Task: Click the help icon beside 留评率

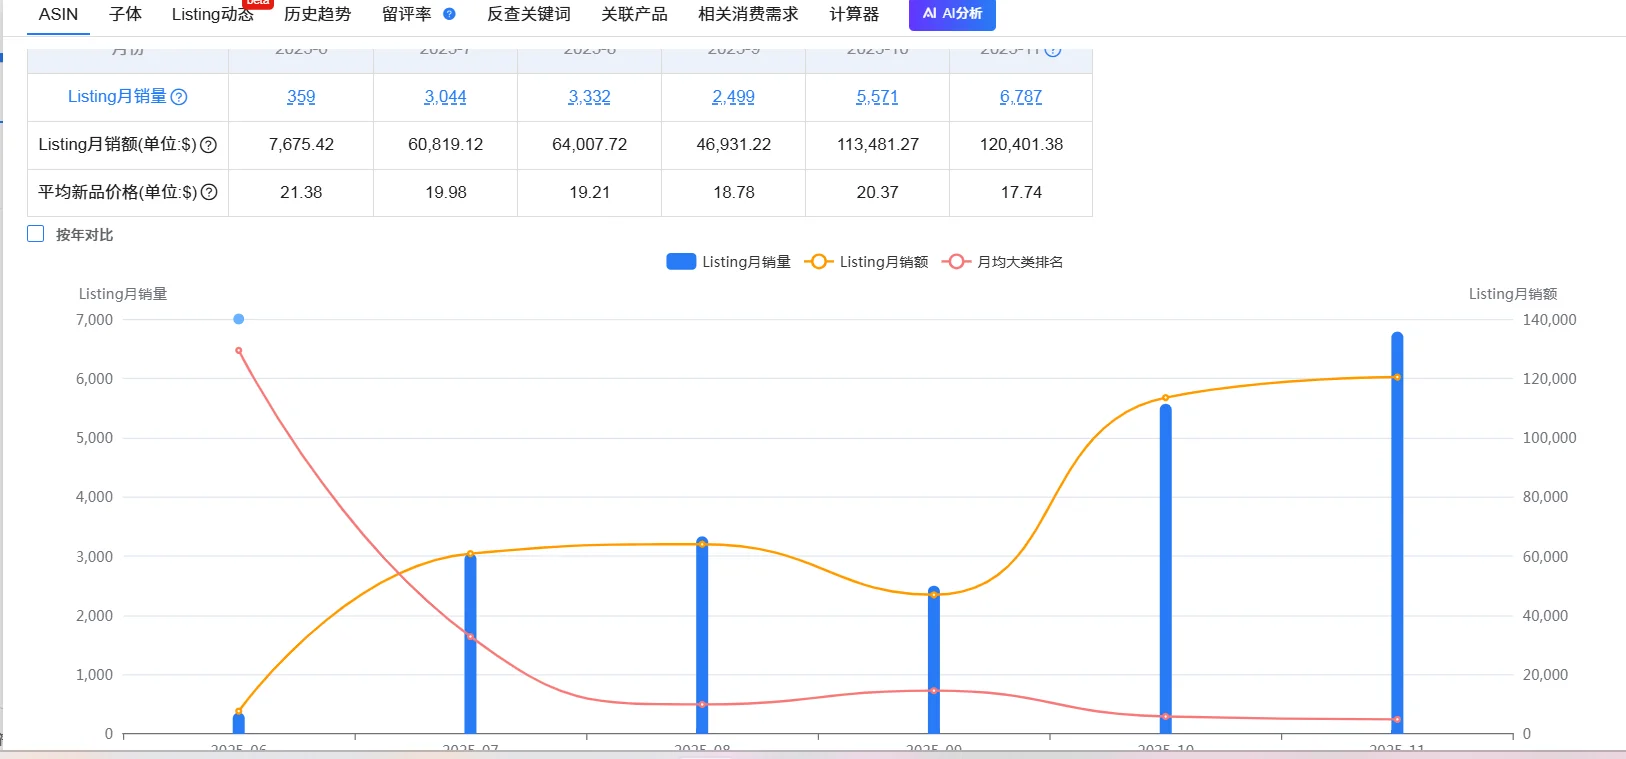Action: (x=449, y=14)
